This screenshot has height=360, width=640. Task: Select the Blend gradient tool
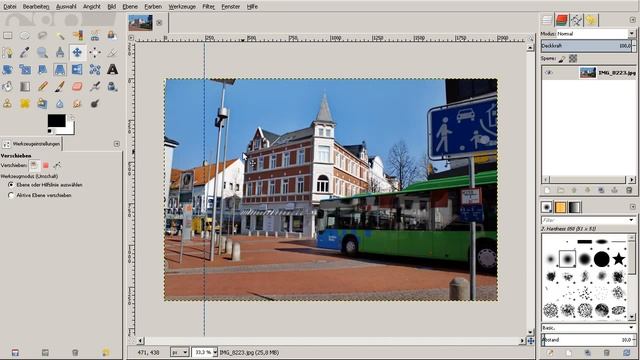pos(25,87)
